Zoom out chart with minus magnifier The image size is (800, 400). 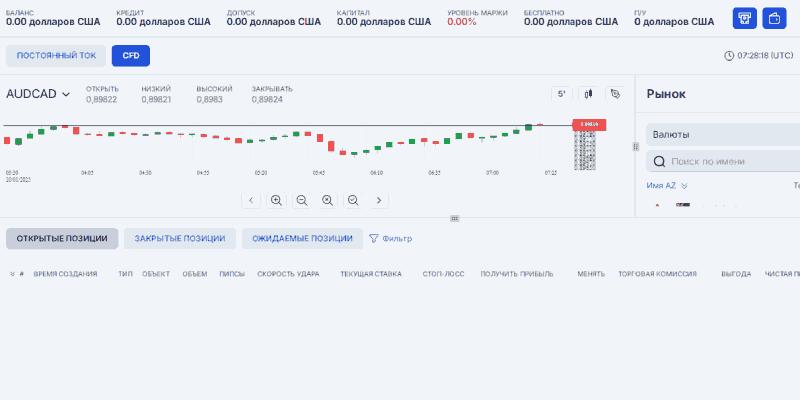point(301,200)
